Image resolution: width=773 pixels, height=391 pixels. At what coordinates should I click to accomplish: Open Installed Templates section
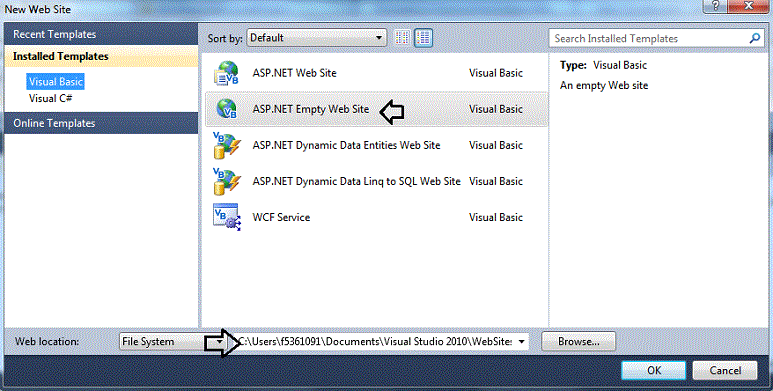coord(101,56)
